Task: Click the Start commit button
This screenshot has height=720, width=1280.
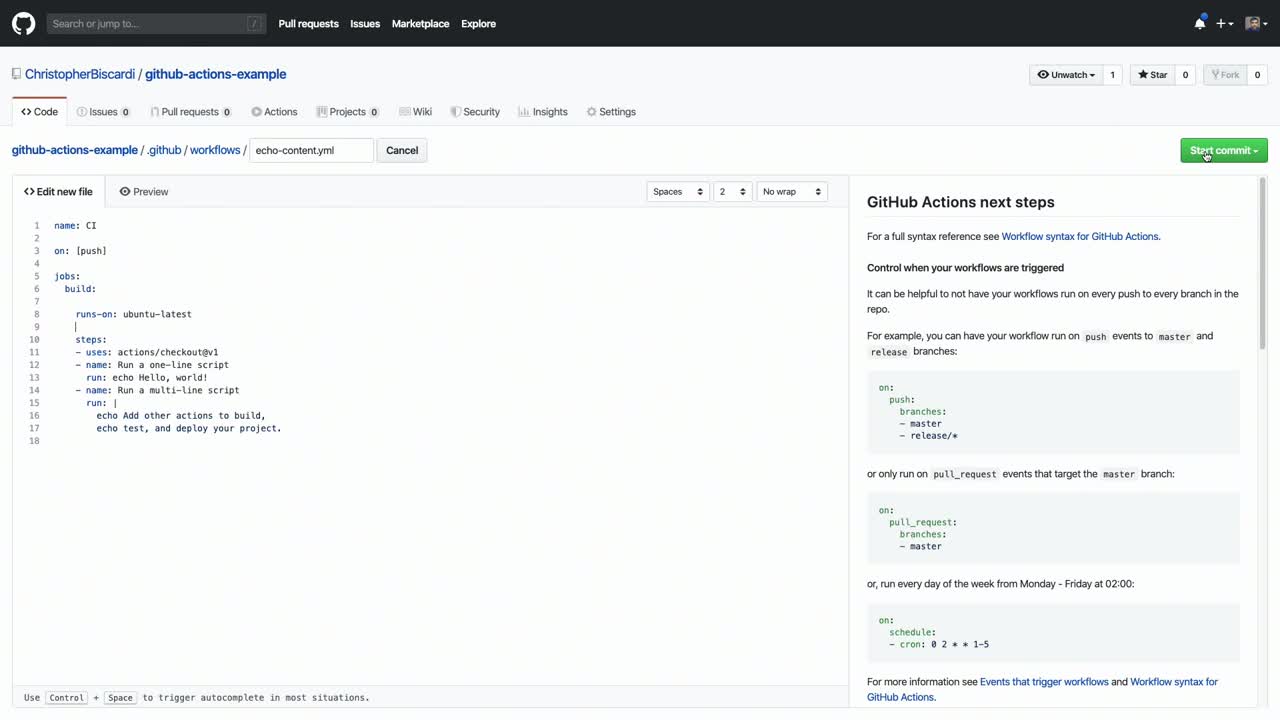Action: coord(1223,150)
